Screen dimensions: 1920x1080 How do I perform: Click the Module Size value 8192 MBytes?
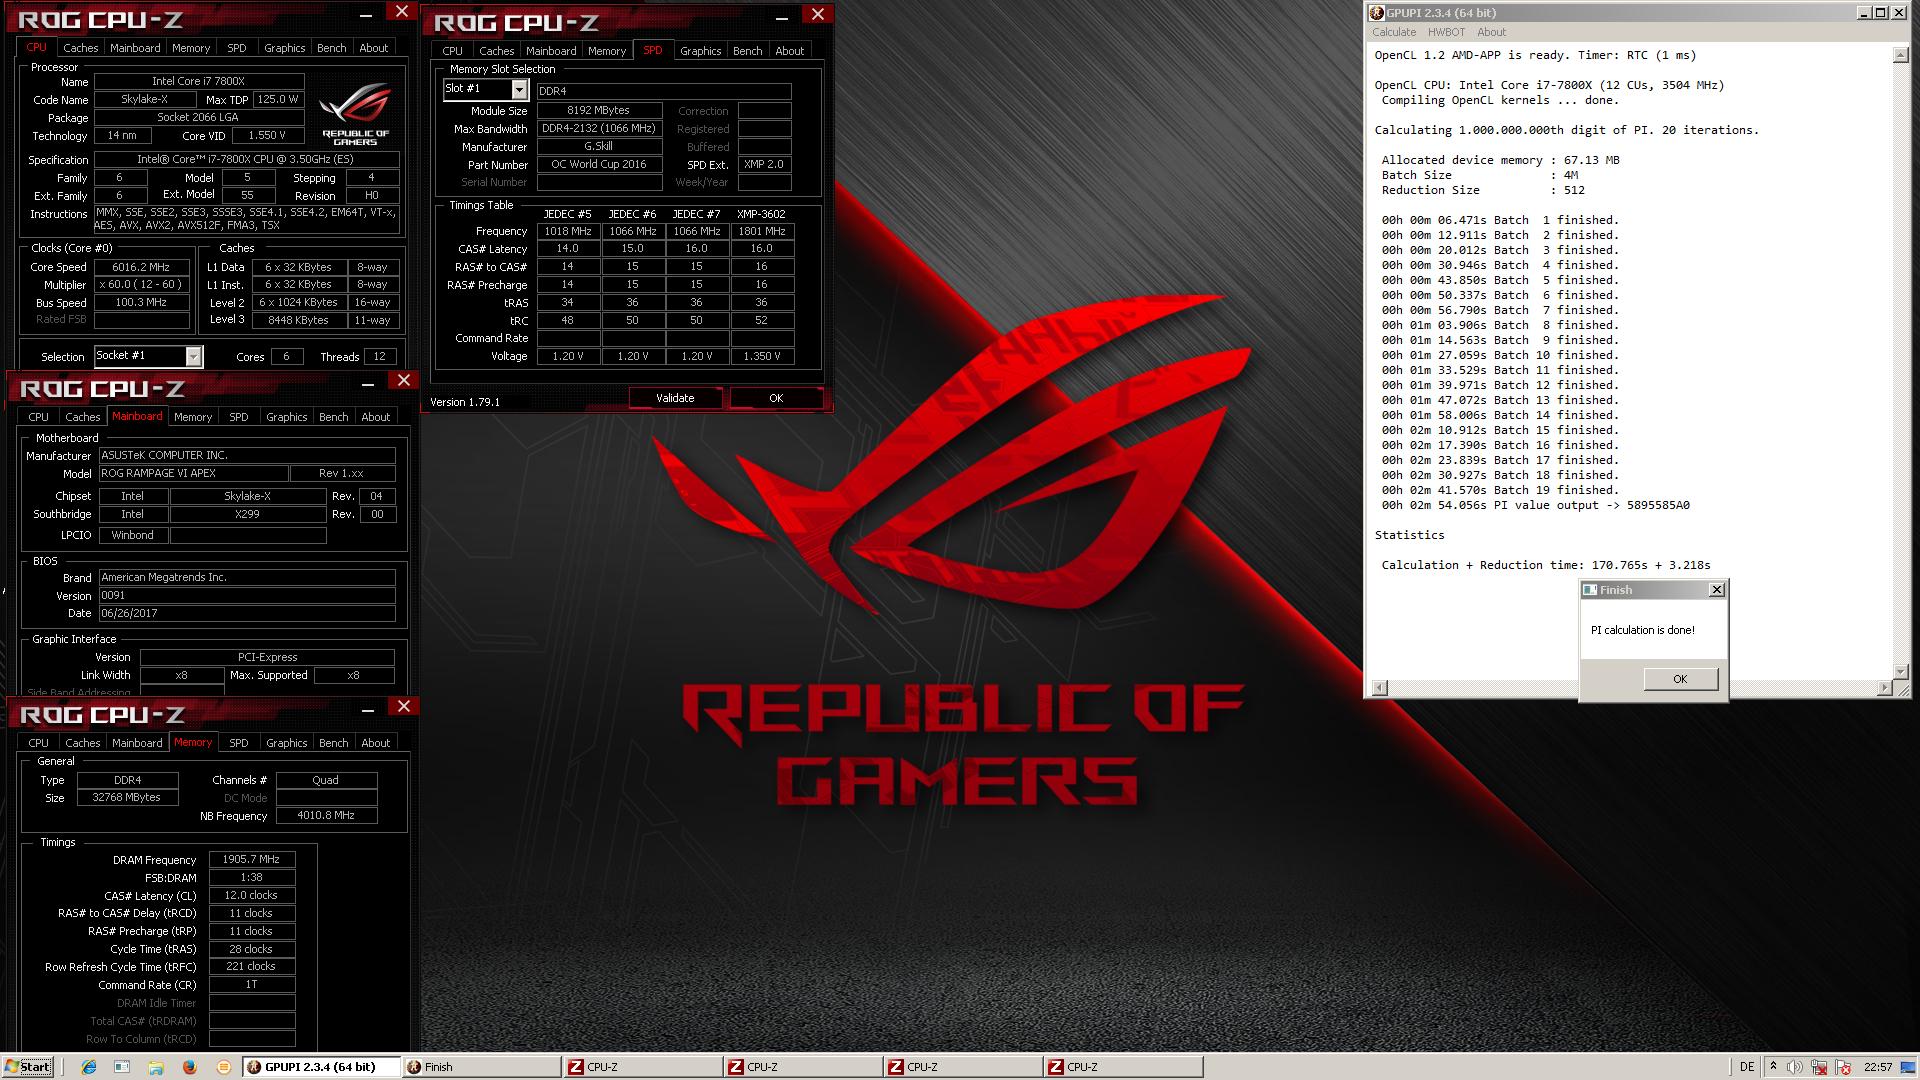click(599, 110)
